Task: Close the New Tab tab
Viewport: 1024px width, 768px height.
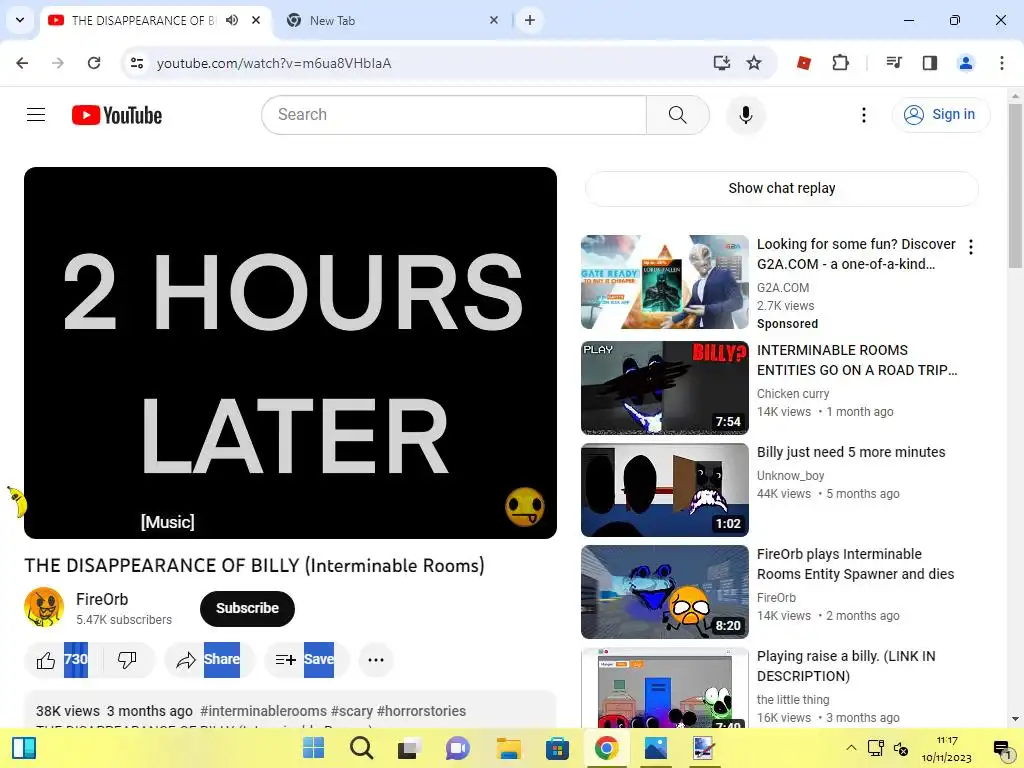Action: pos(494,20)
